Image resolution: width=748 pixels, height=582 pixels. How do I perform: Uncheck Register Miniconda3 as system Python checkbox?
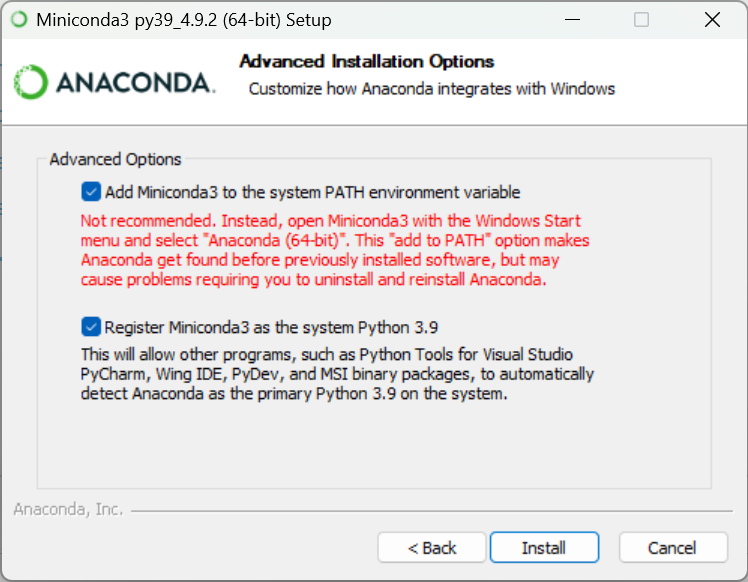click(91, 327)
